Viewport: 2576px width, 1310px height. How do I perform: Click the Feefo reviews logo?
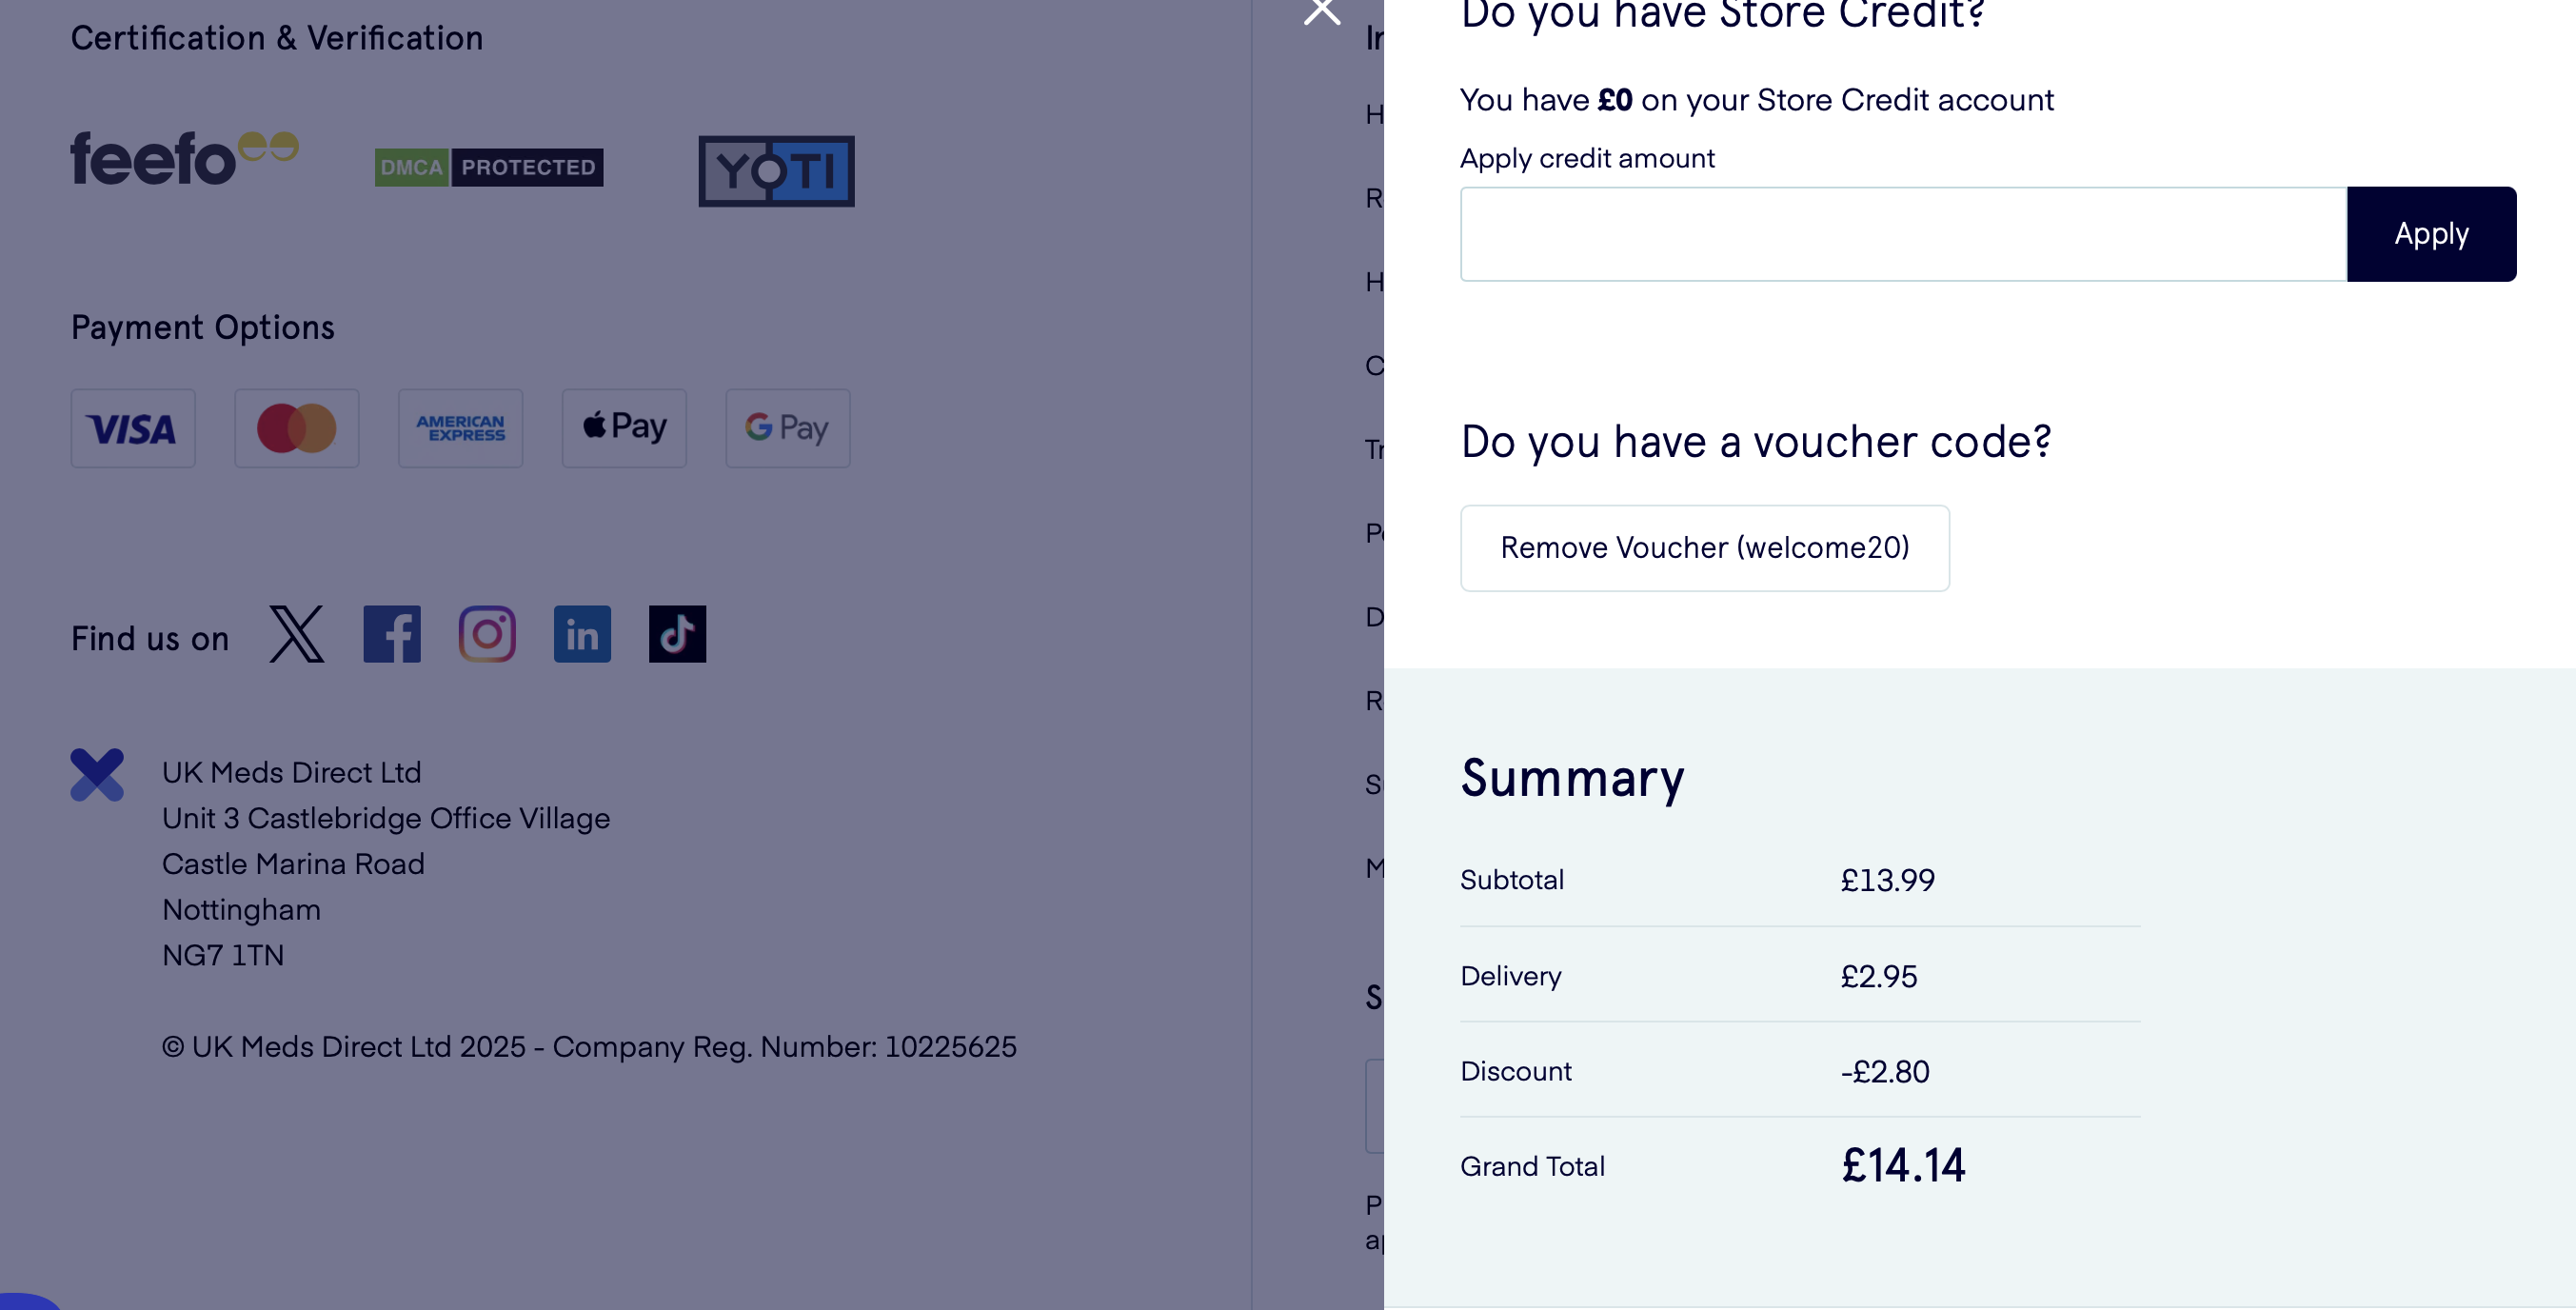[184, 159]
